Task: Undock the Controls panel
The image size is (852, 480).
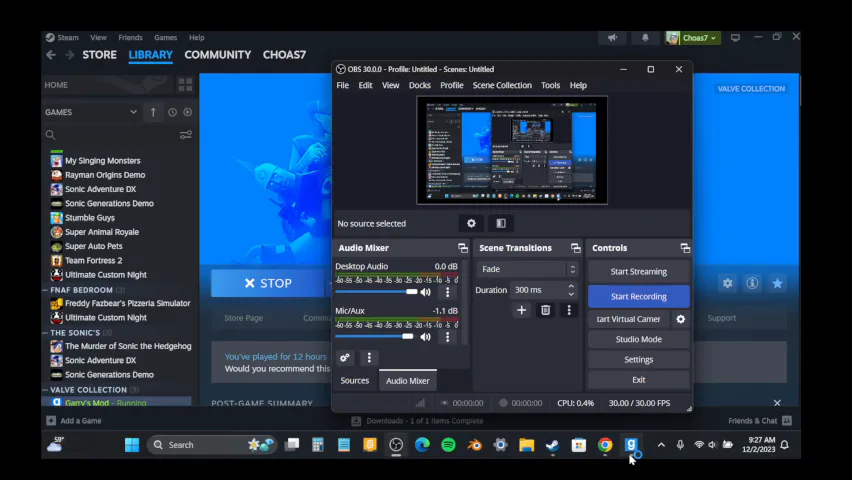Action: pos(685,248)
